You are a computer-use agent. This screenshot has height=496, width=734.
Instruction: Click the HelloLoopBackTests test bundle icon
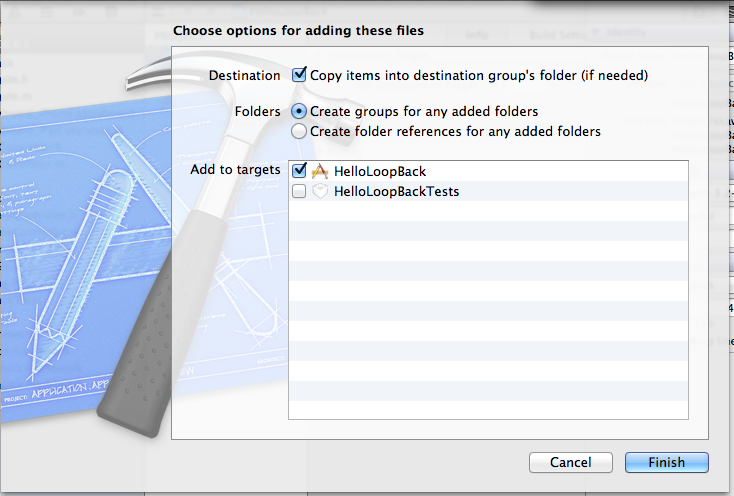pyautogui.click(x=320, y=191)
